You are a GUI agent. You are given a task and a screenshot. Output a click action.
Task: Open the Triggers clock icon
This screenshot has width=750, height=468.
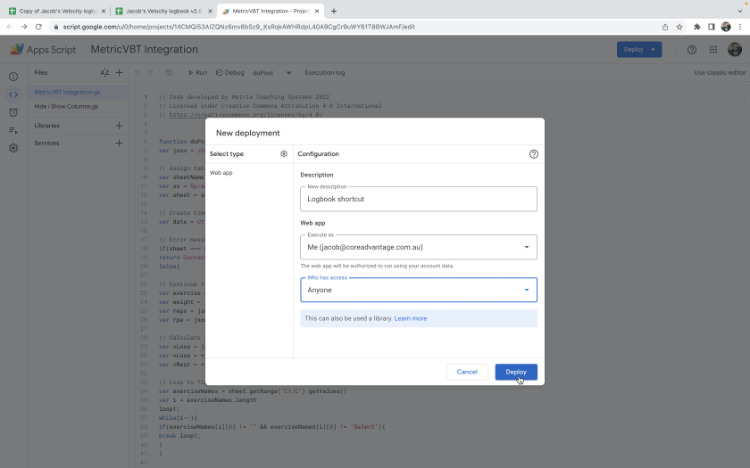(13, 112)
